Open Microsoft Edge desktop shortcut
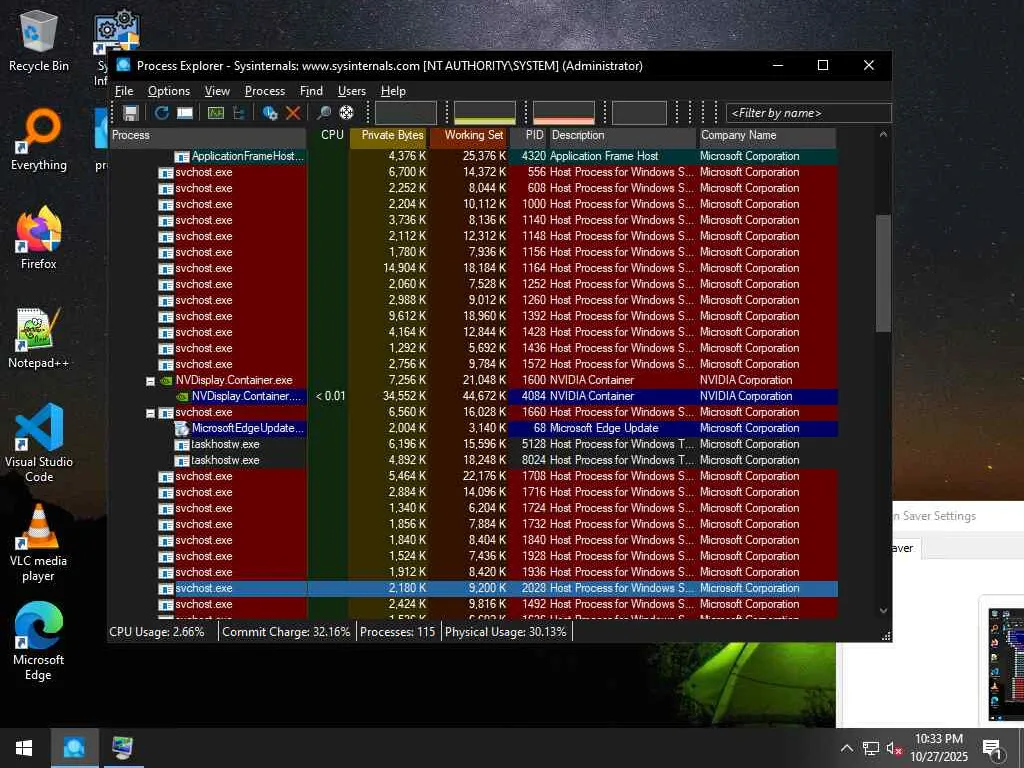Image resolution: width=1024 pixels, height=768 pixels. click(39, 641)
